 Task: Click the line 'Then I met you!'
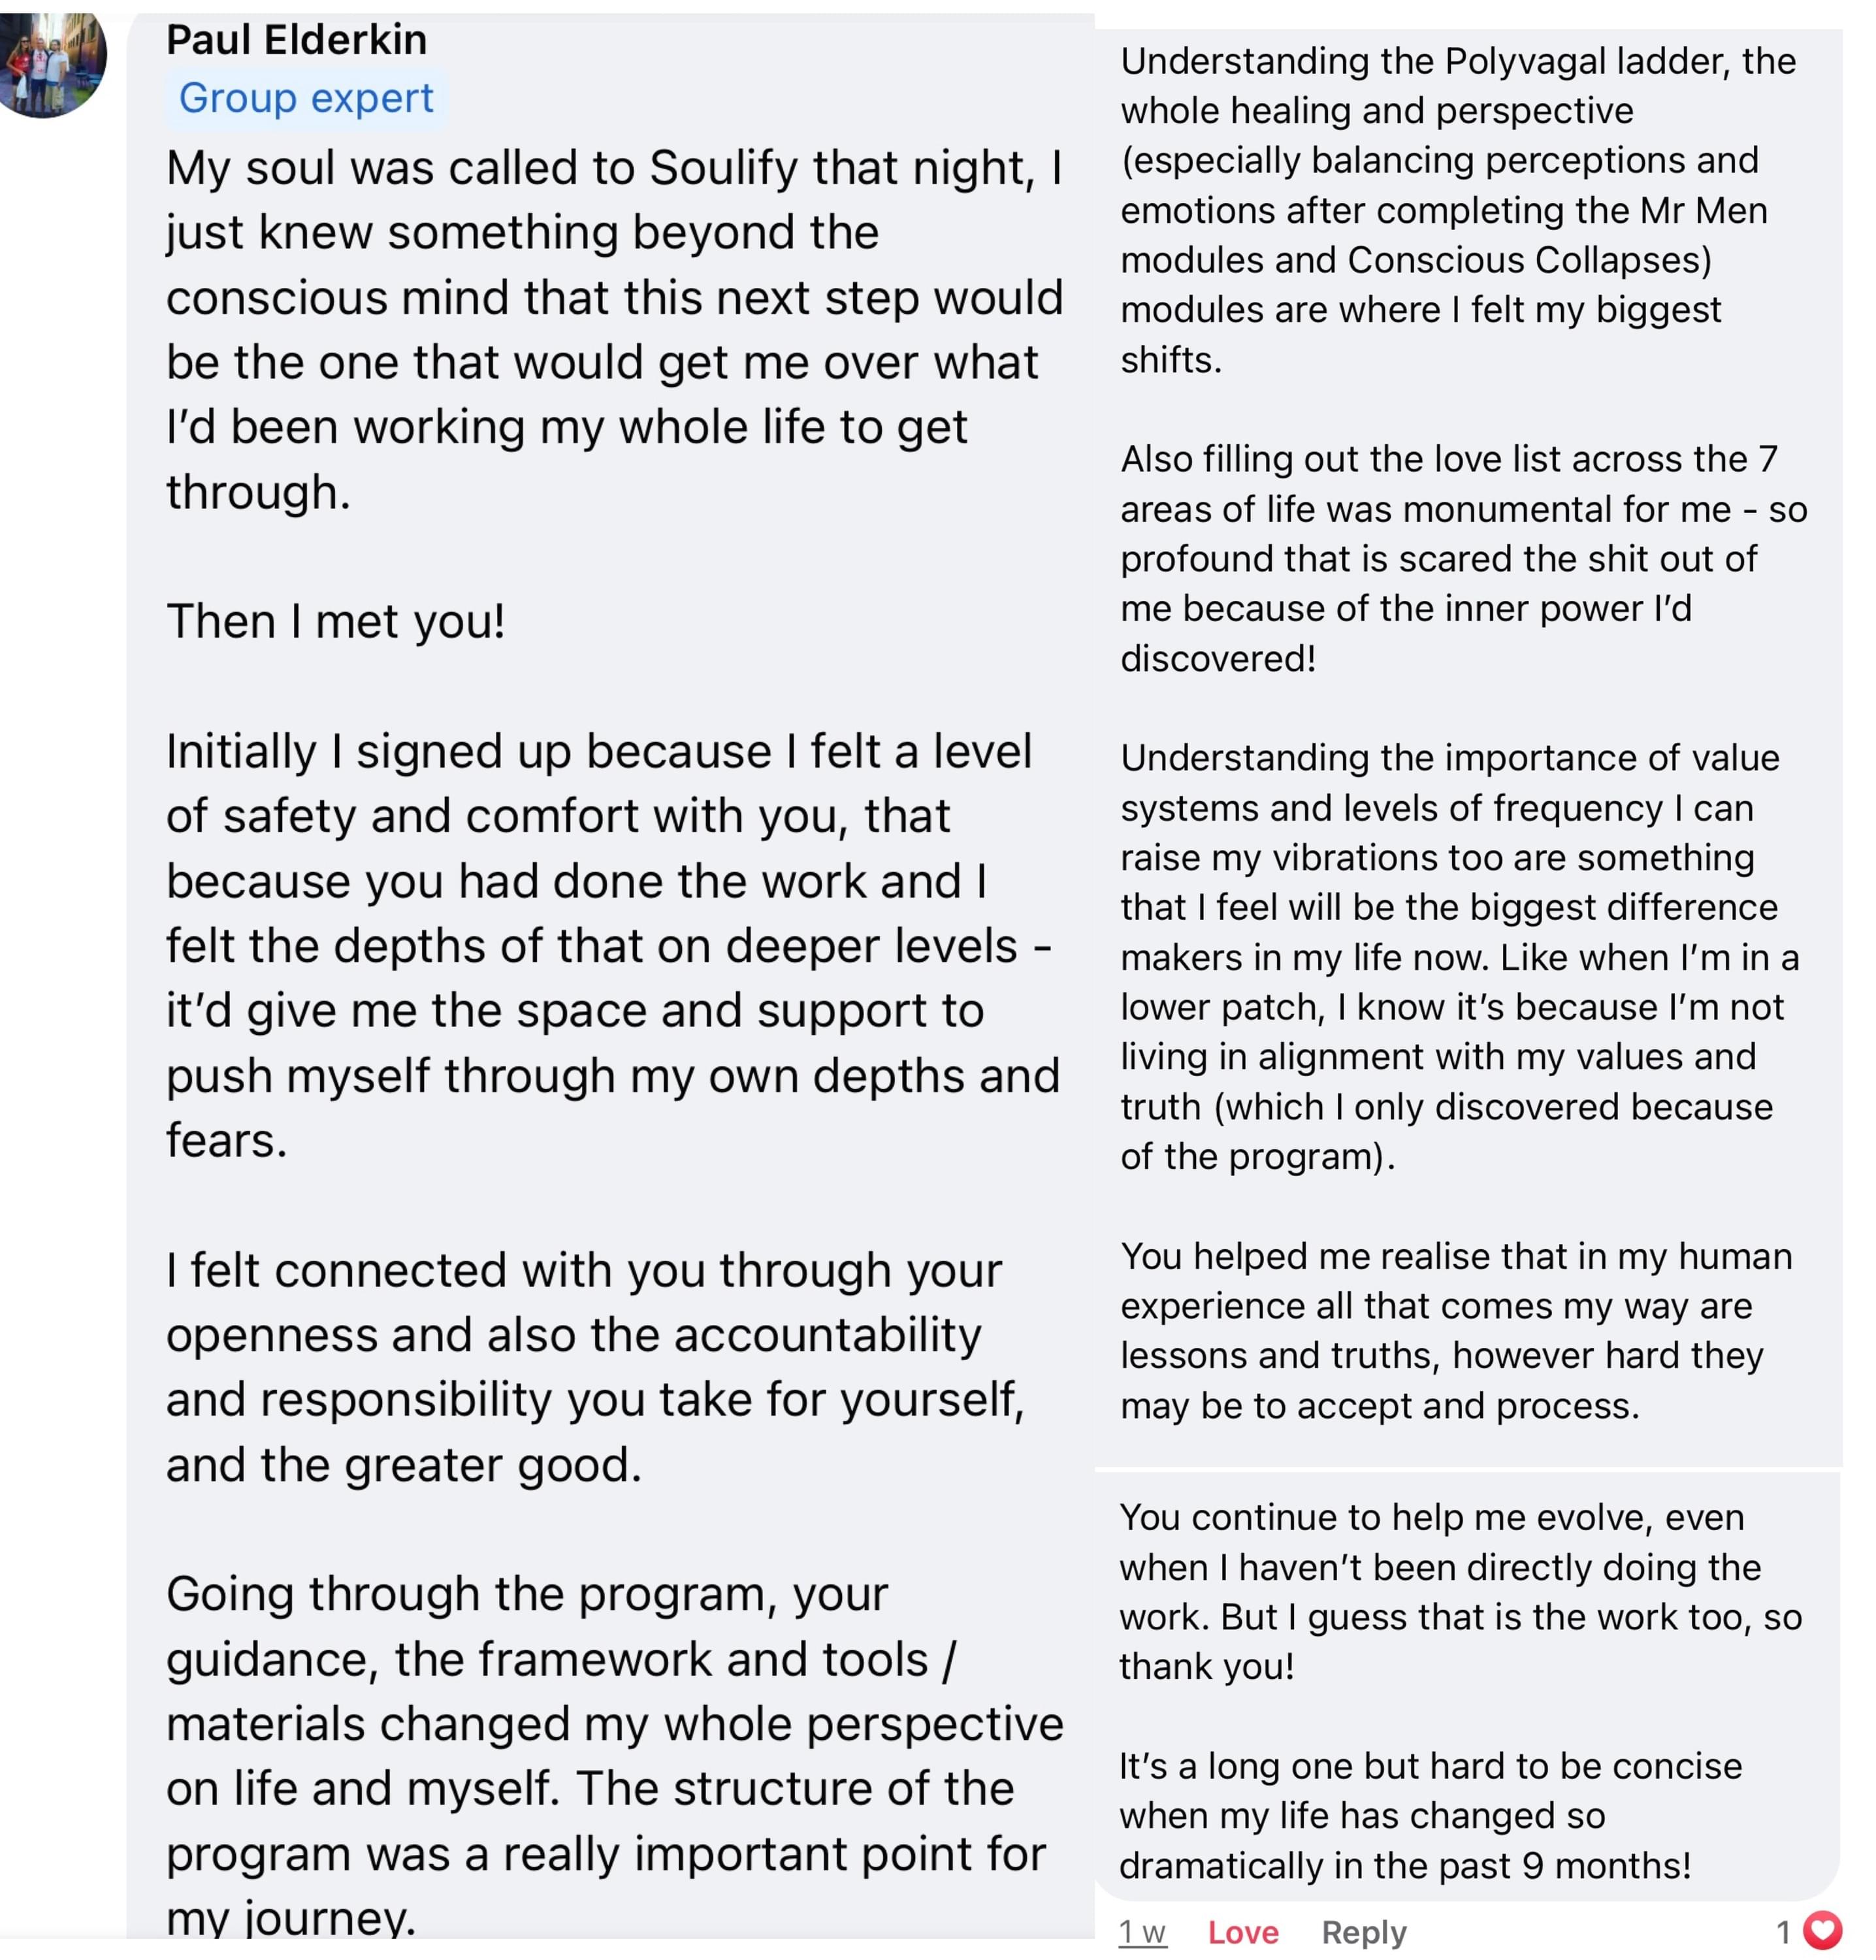click(x=335, y=621)
